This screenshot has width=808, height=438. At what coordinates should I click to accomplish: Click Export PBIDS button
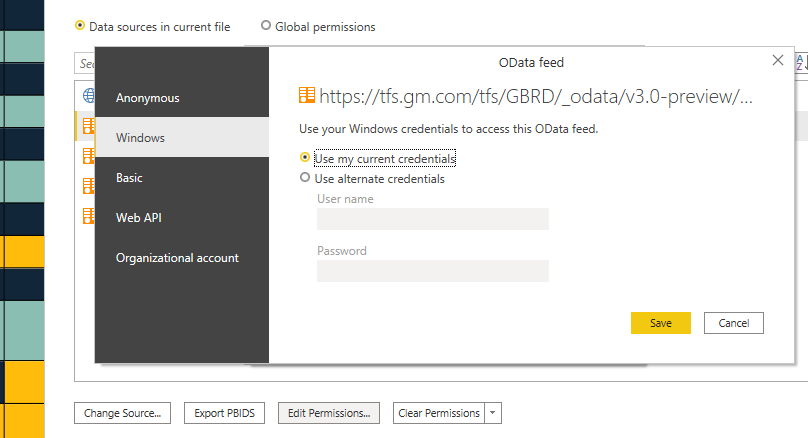click(224, 413)
